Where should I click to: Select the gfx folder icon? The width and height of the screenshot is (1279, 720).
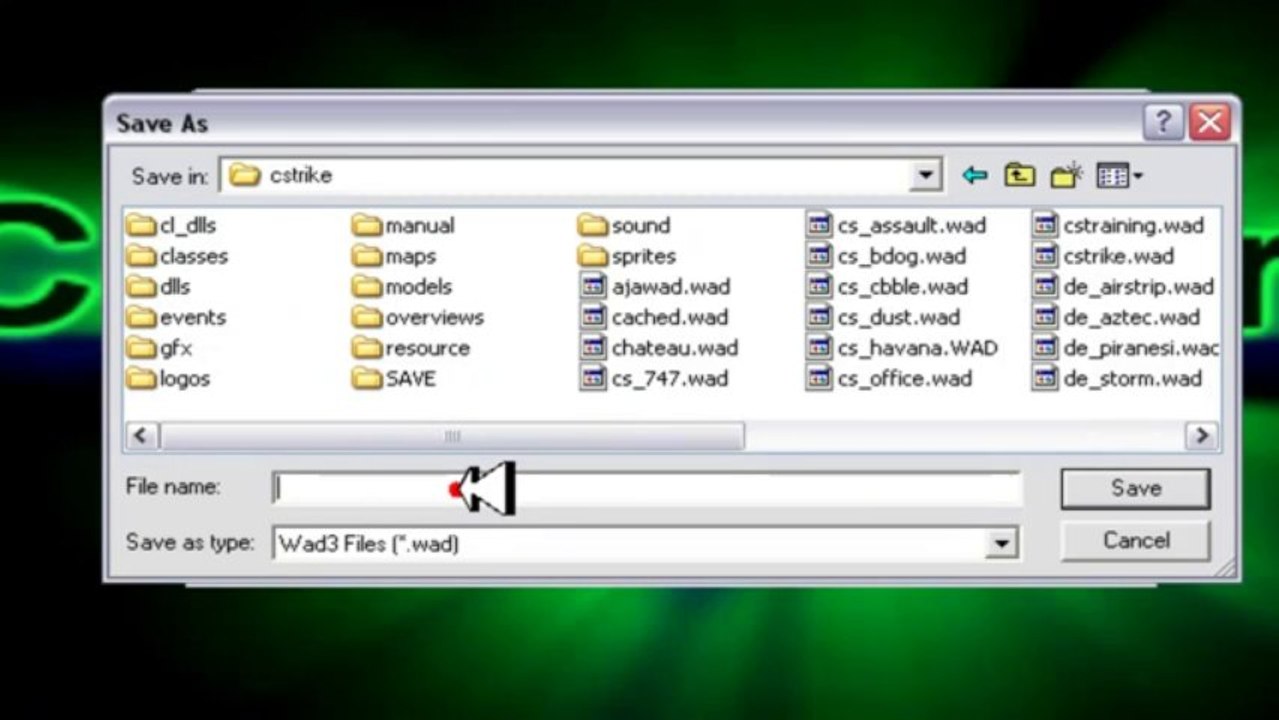[x=141, y=349]
